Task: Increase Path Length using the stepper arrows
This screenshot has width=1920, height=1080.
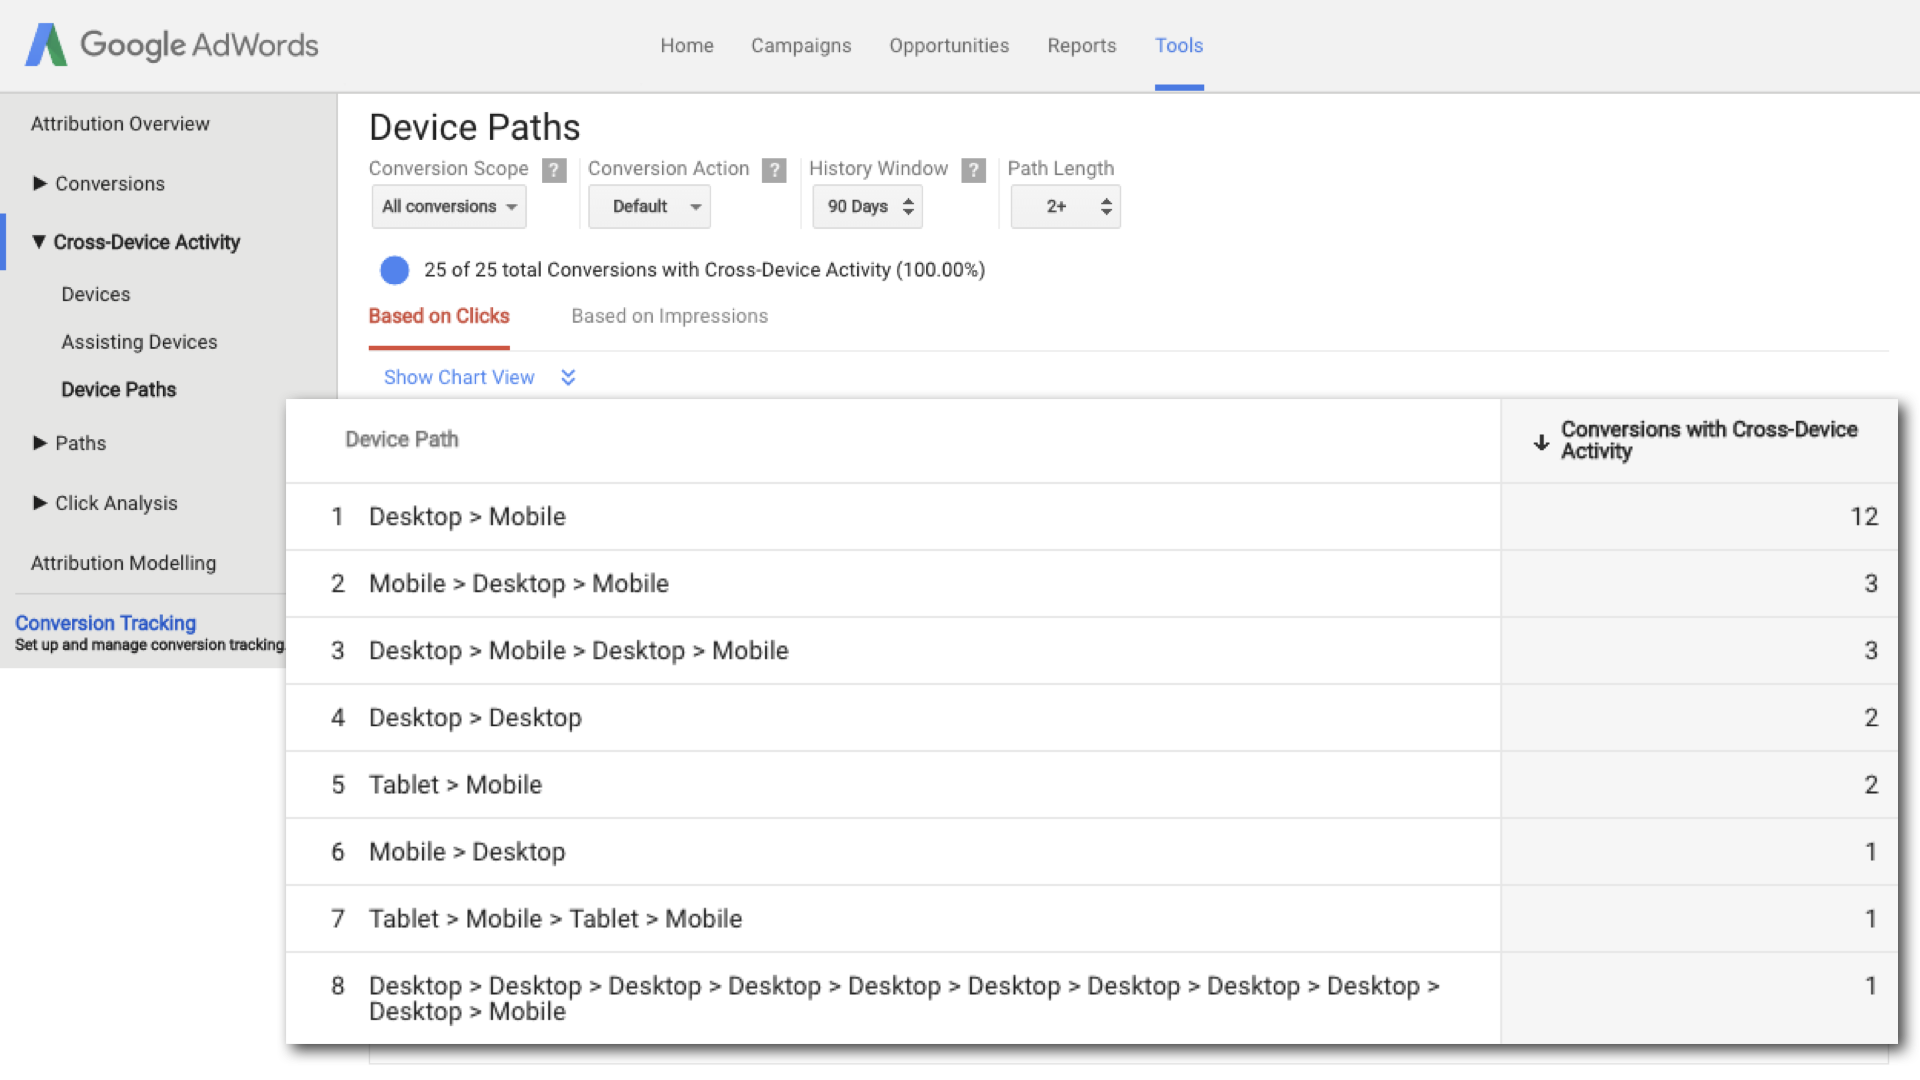Action: tap(1106, 200)
